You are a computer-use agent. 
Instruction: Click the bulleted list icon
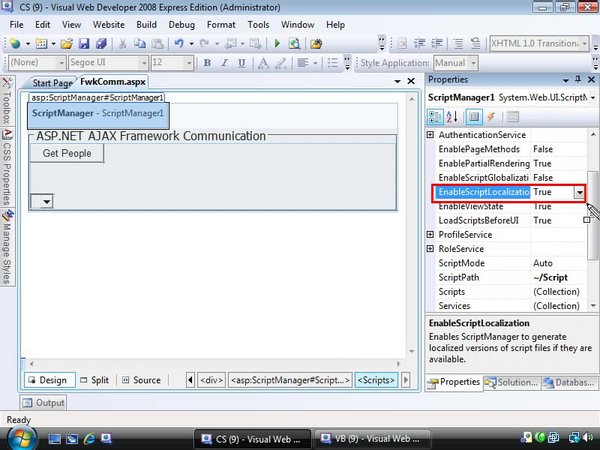click(333, 63)
